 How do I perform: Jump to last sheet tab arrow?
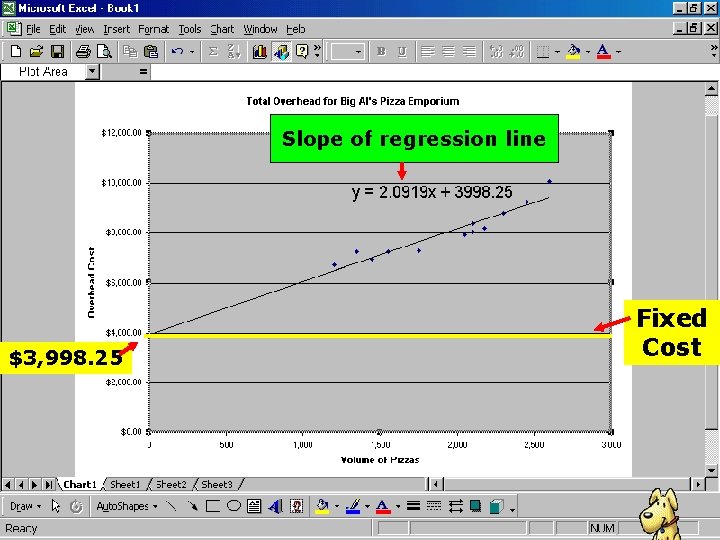tap(49, 484)
